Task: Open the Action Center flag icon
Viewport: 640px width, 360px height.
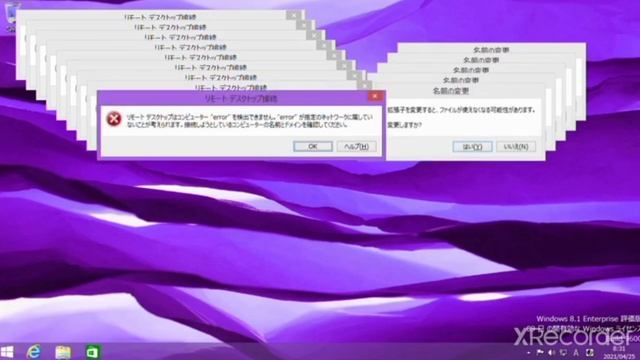Action: point(540,352)
